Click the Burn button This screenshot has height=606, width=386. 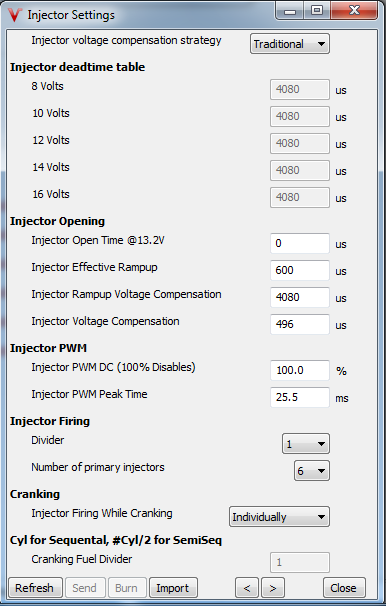(x=127, y=588)
